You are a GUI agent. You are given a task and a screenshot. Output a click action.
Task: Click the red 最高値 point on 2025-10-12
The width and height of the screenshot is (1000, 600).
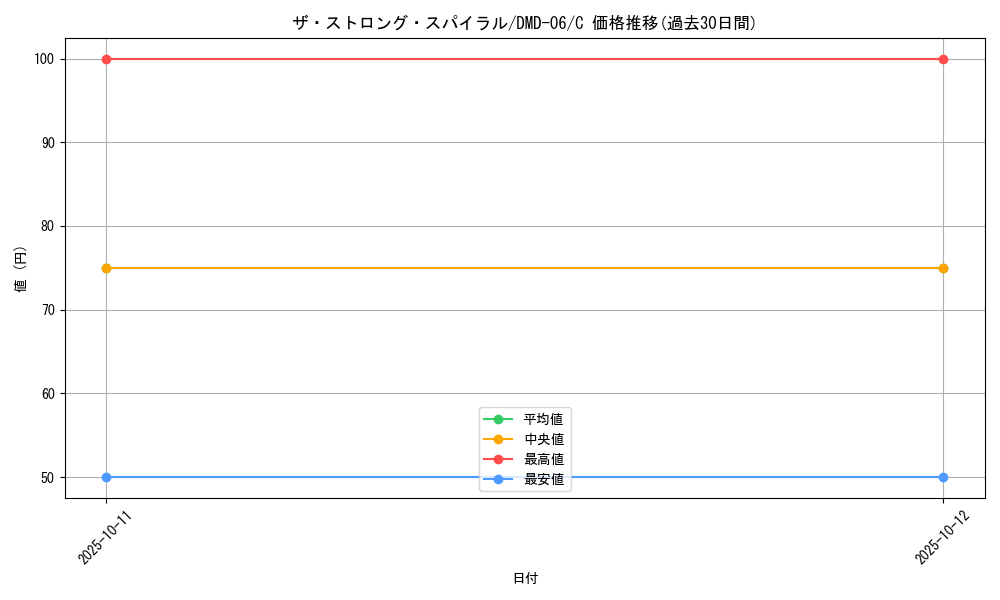point(943,59)
